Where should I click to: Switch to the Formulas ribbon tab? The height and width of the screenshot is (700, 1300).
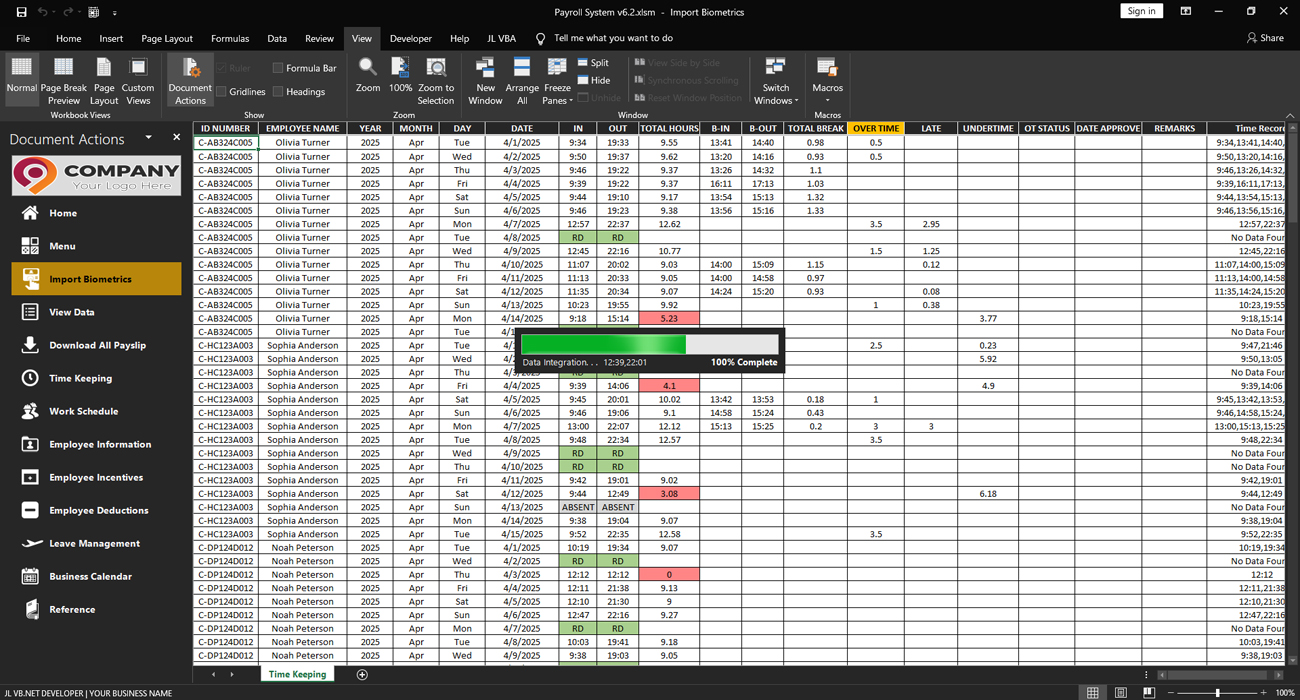click(x=230, y=38)
